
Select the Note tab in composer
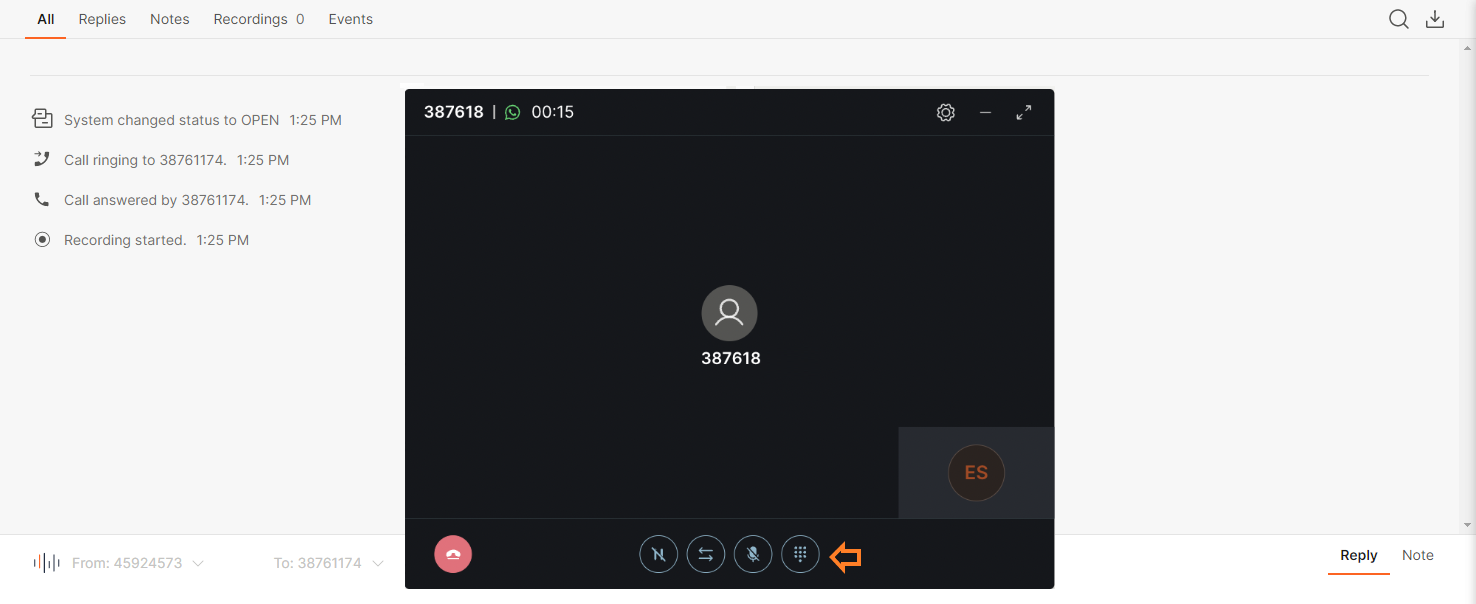coord(1417,556)
